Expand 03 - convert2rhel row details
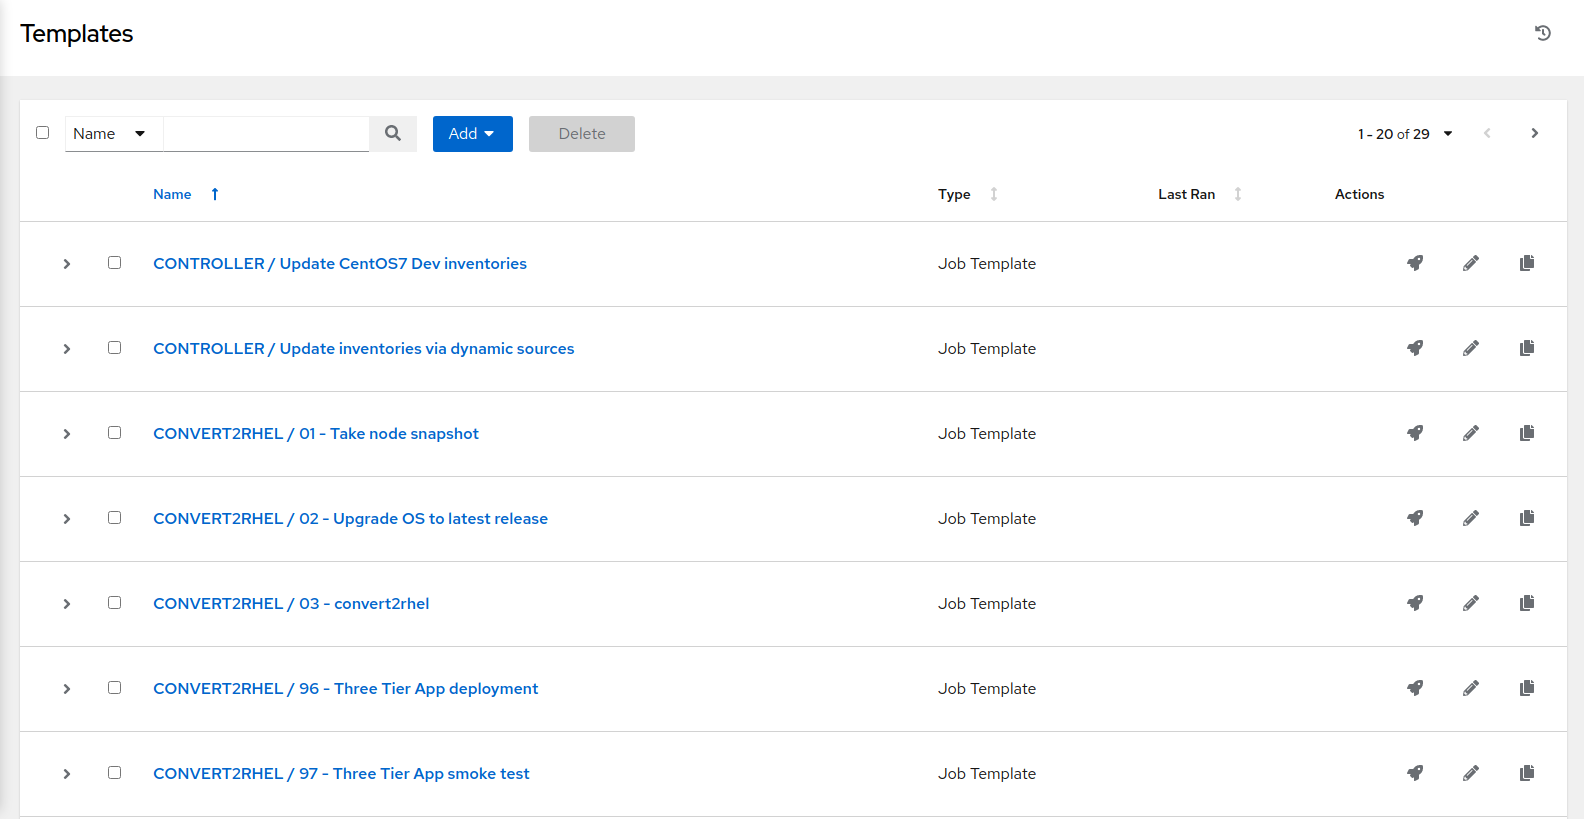The image size is (1584, 819). pyautogui.click(x=67, y=604)
